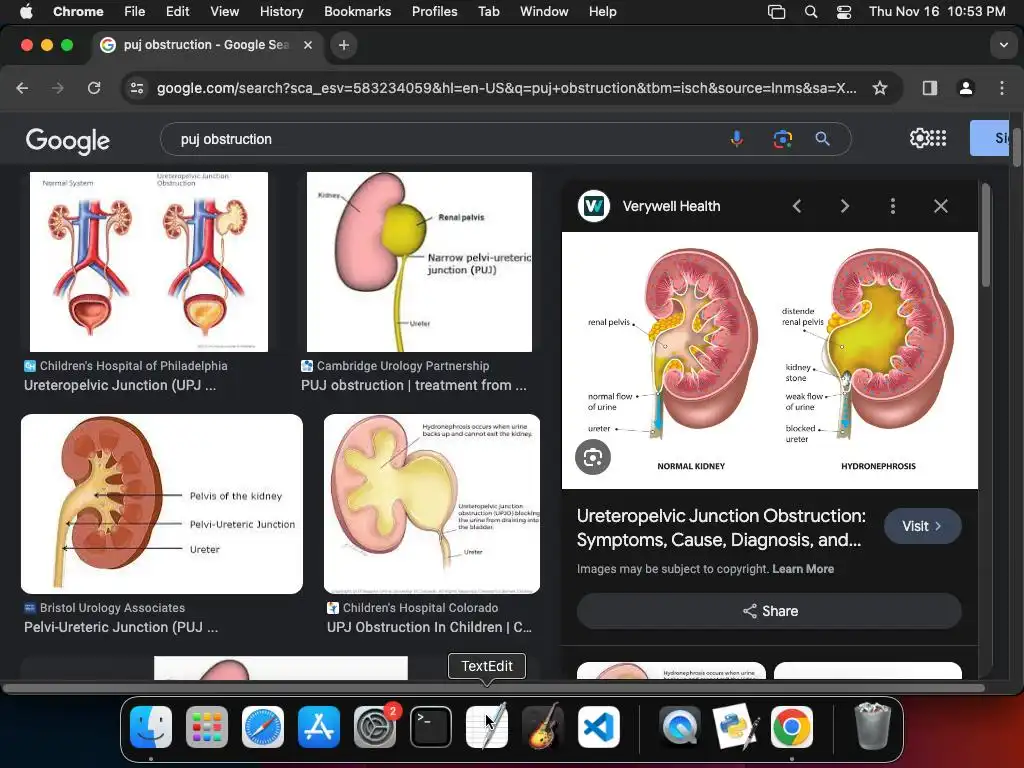Open the History menu
Viewport: 1024px width, 768px height.
pos(281,12)
